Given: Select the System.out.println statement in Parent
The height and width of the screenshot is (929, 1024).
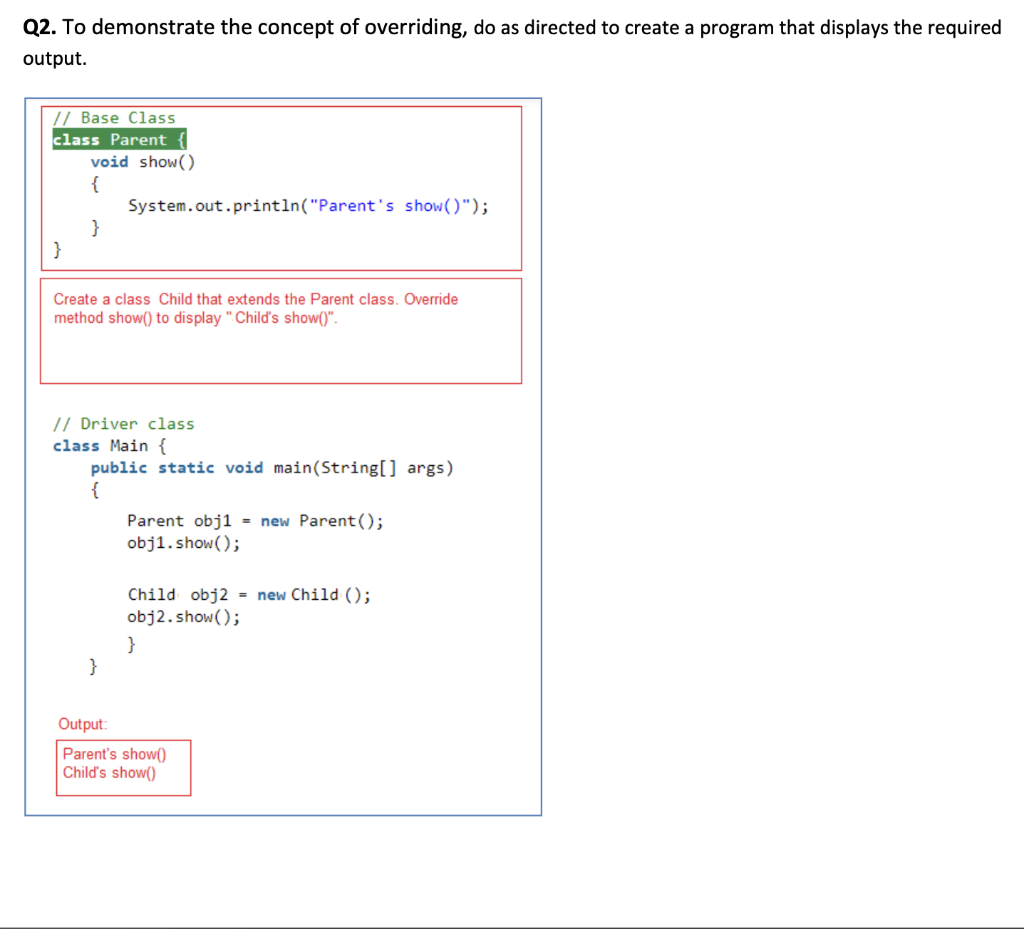Looking at the screenshot, I should (308, 205).
